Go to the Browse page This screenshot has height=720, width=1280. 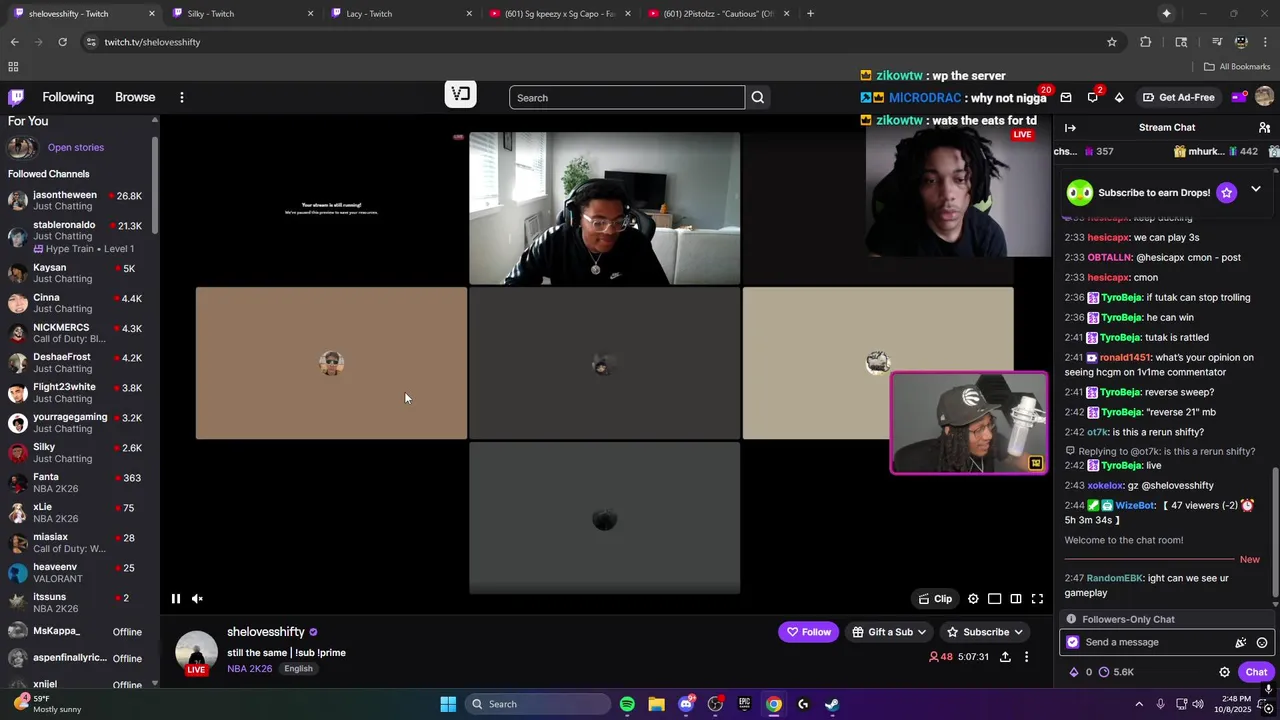point(135,97)
